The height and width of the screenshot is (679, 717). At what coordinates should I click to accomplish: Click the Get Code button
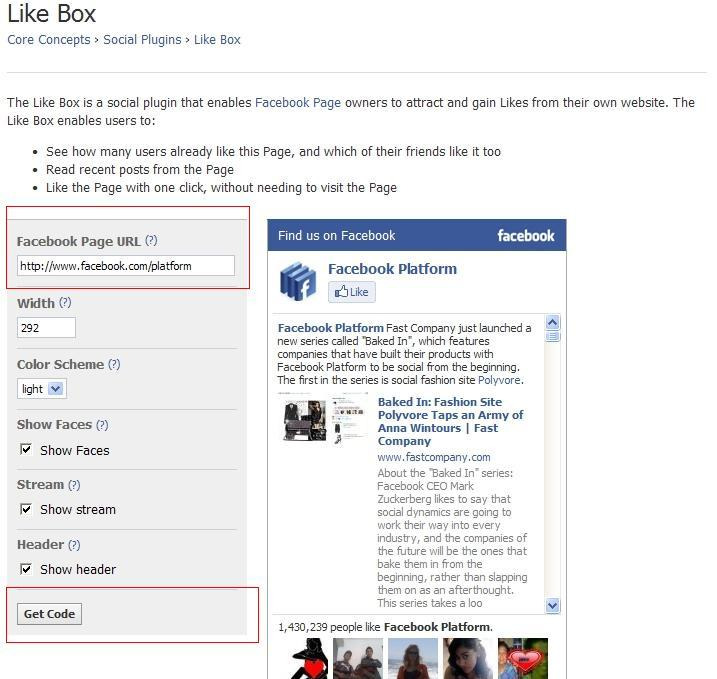[49, 614]
